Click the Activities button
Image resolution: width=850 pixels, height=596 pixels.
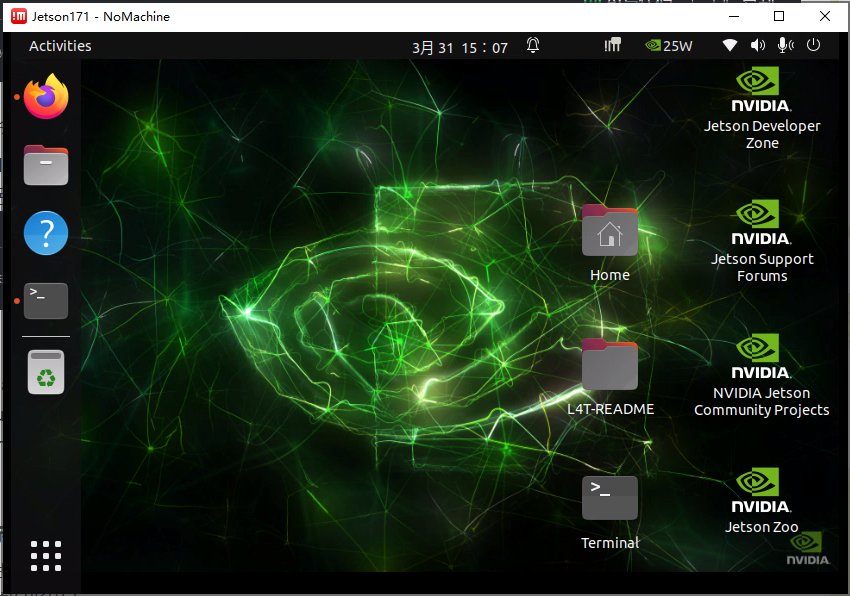(x=60, y=46)
